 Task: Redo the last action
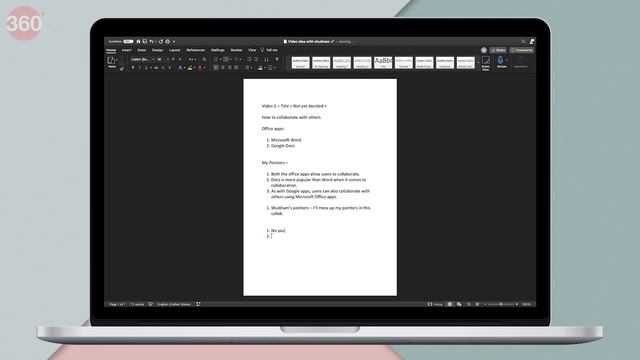click(x=161, y=42)
